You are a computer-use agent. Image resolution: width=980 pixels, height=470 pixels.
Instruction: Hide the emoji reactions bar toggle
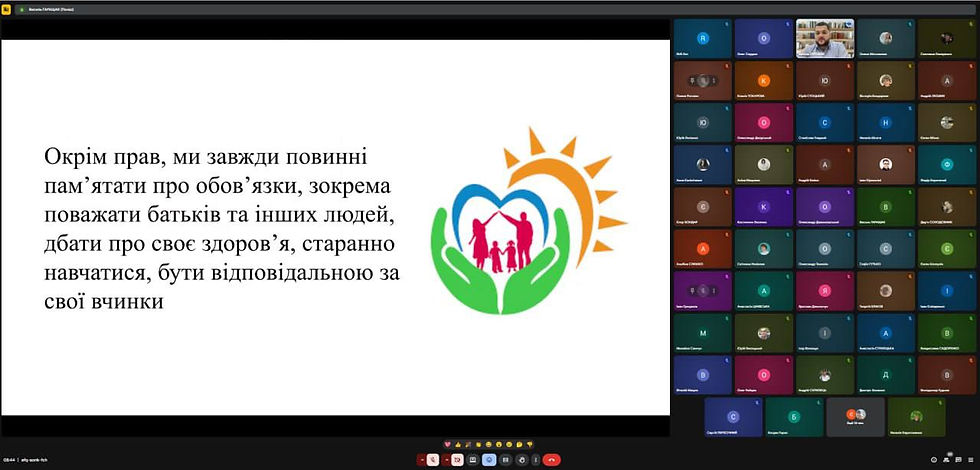click(x=489, y=460)
